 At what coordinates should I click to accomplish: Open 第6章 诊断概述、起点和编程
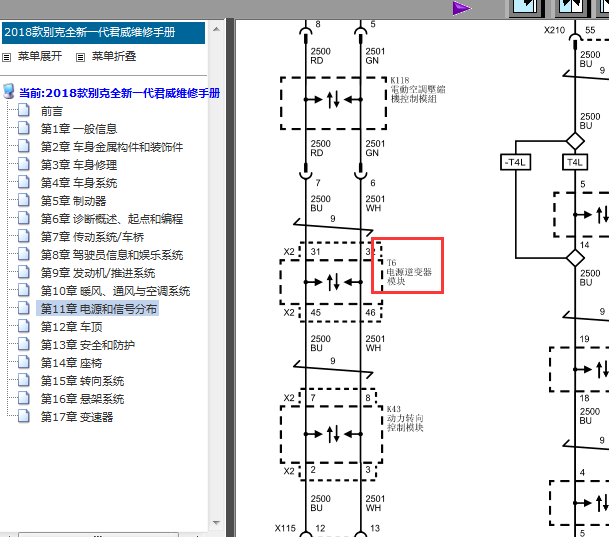click(x=112, y=219)
